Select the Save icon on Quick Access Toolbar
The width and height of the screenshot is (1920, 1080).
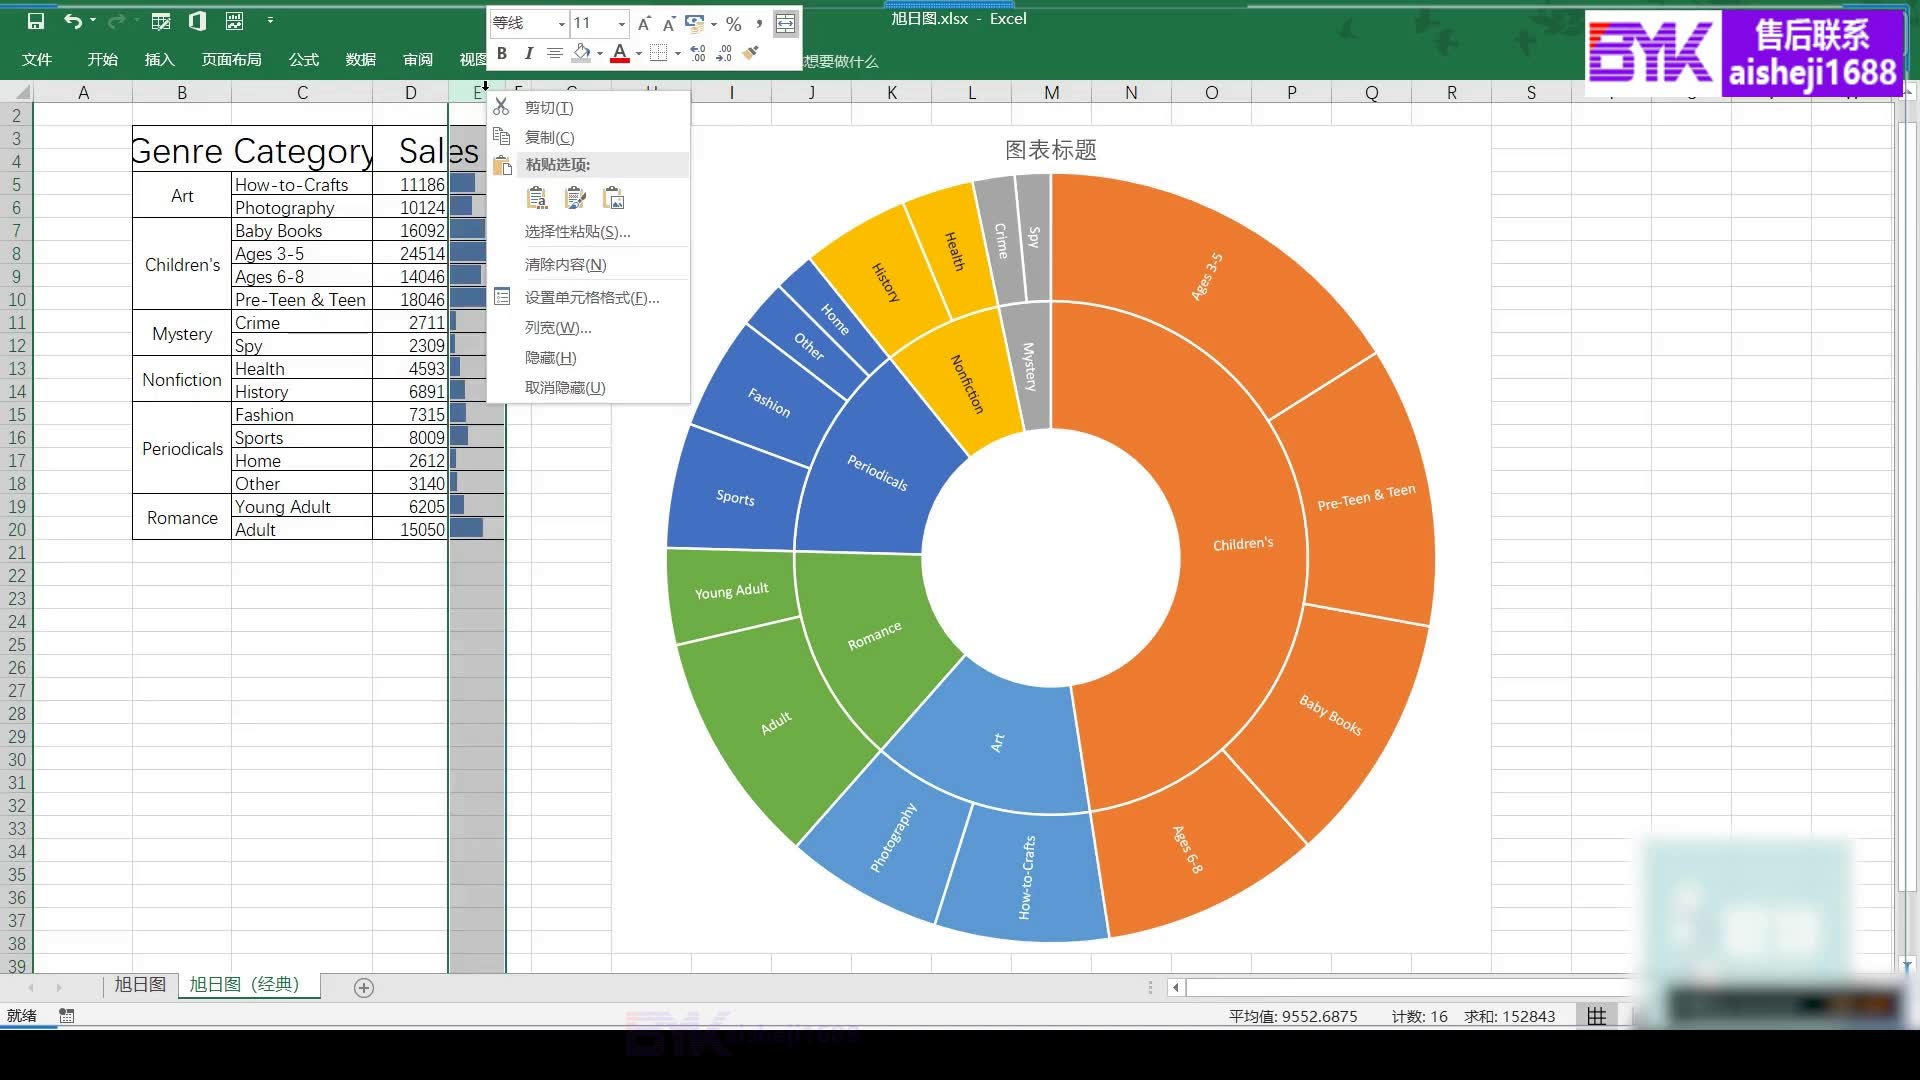37,20
